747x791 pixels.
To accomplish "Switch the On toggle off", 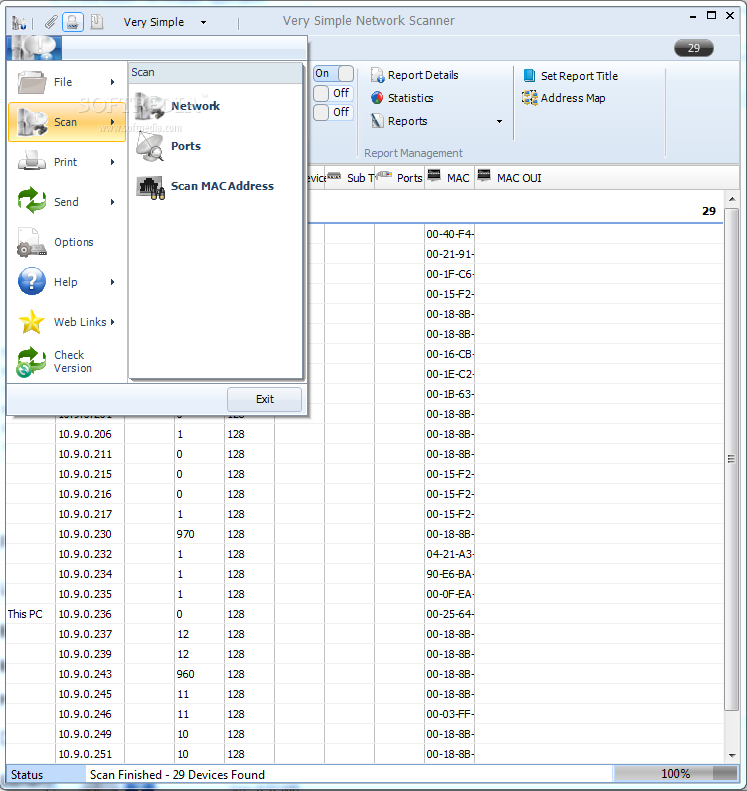I will coord(333,74).
